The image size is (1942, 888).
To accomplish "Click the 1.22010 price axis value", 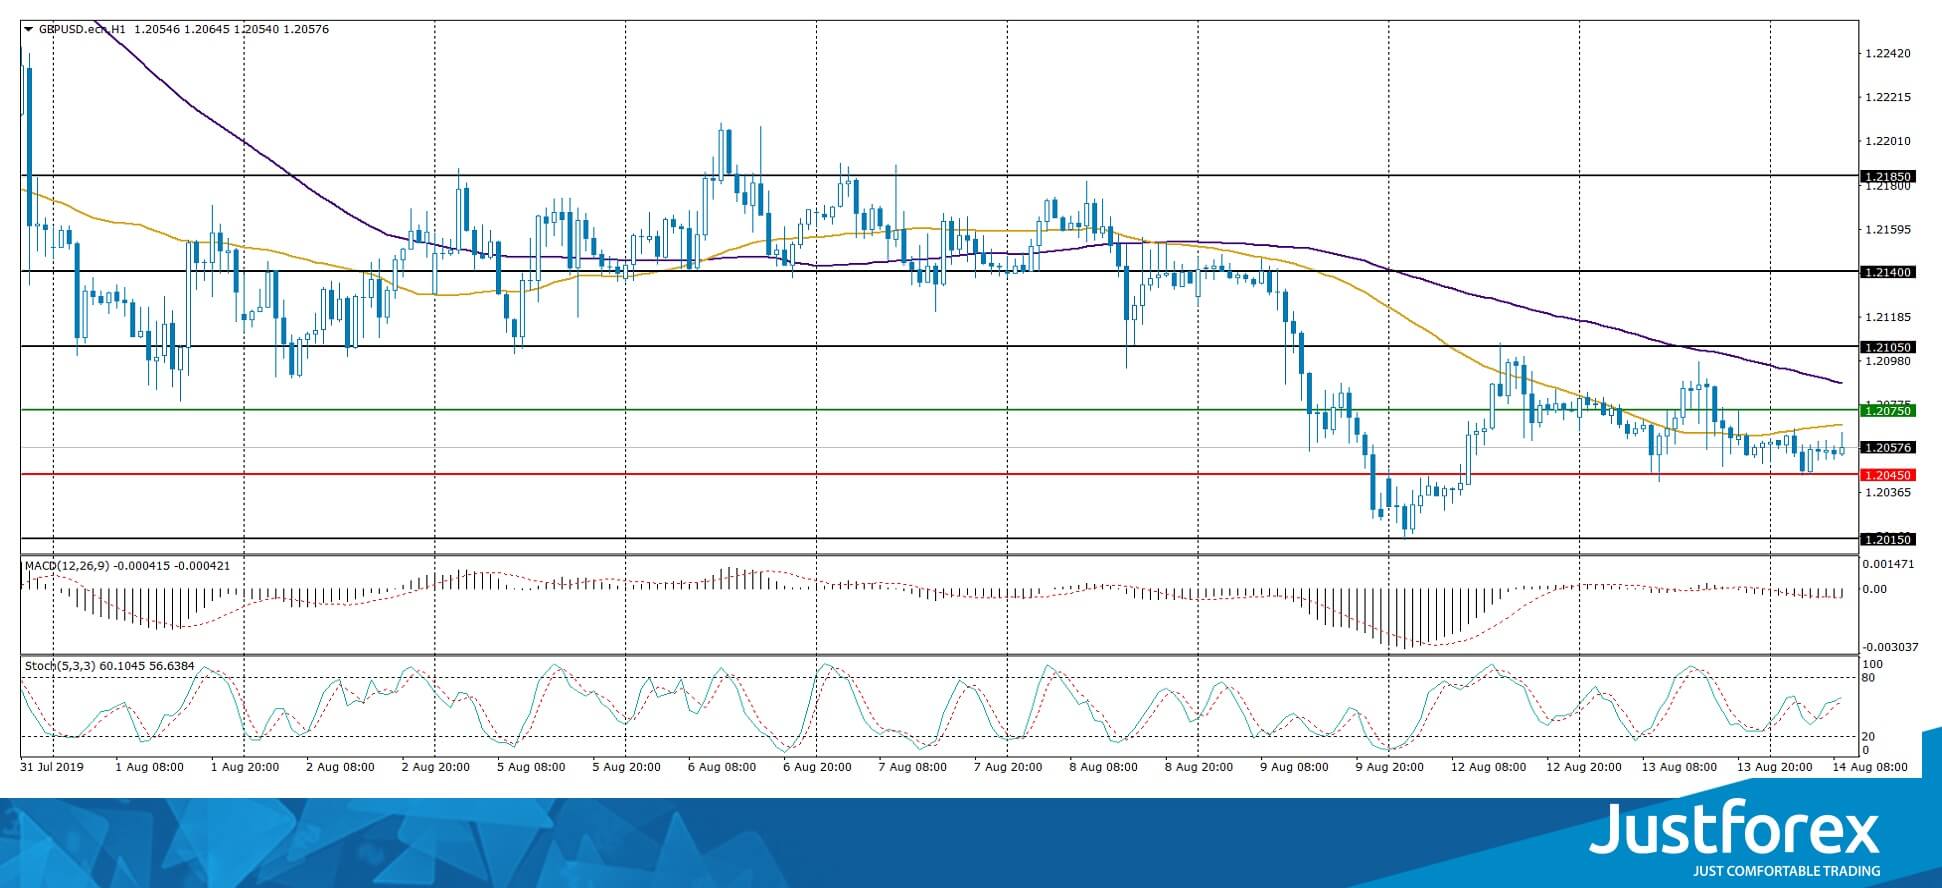I will point(1888,141).
